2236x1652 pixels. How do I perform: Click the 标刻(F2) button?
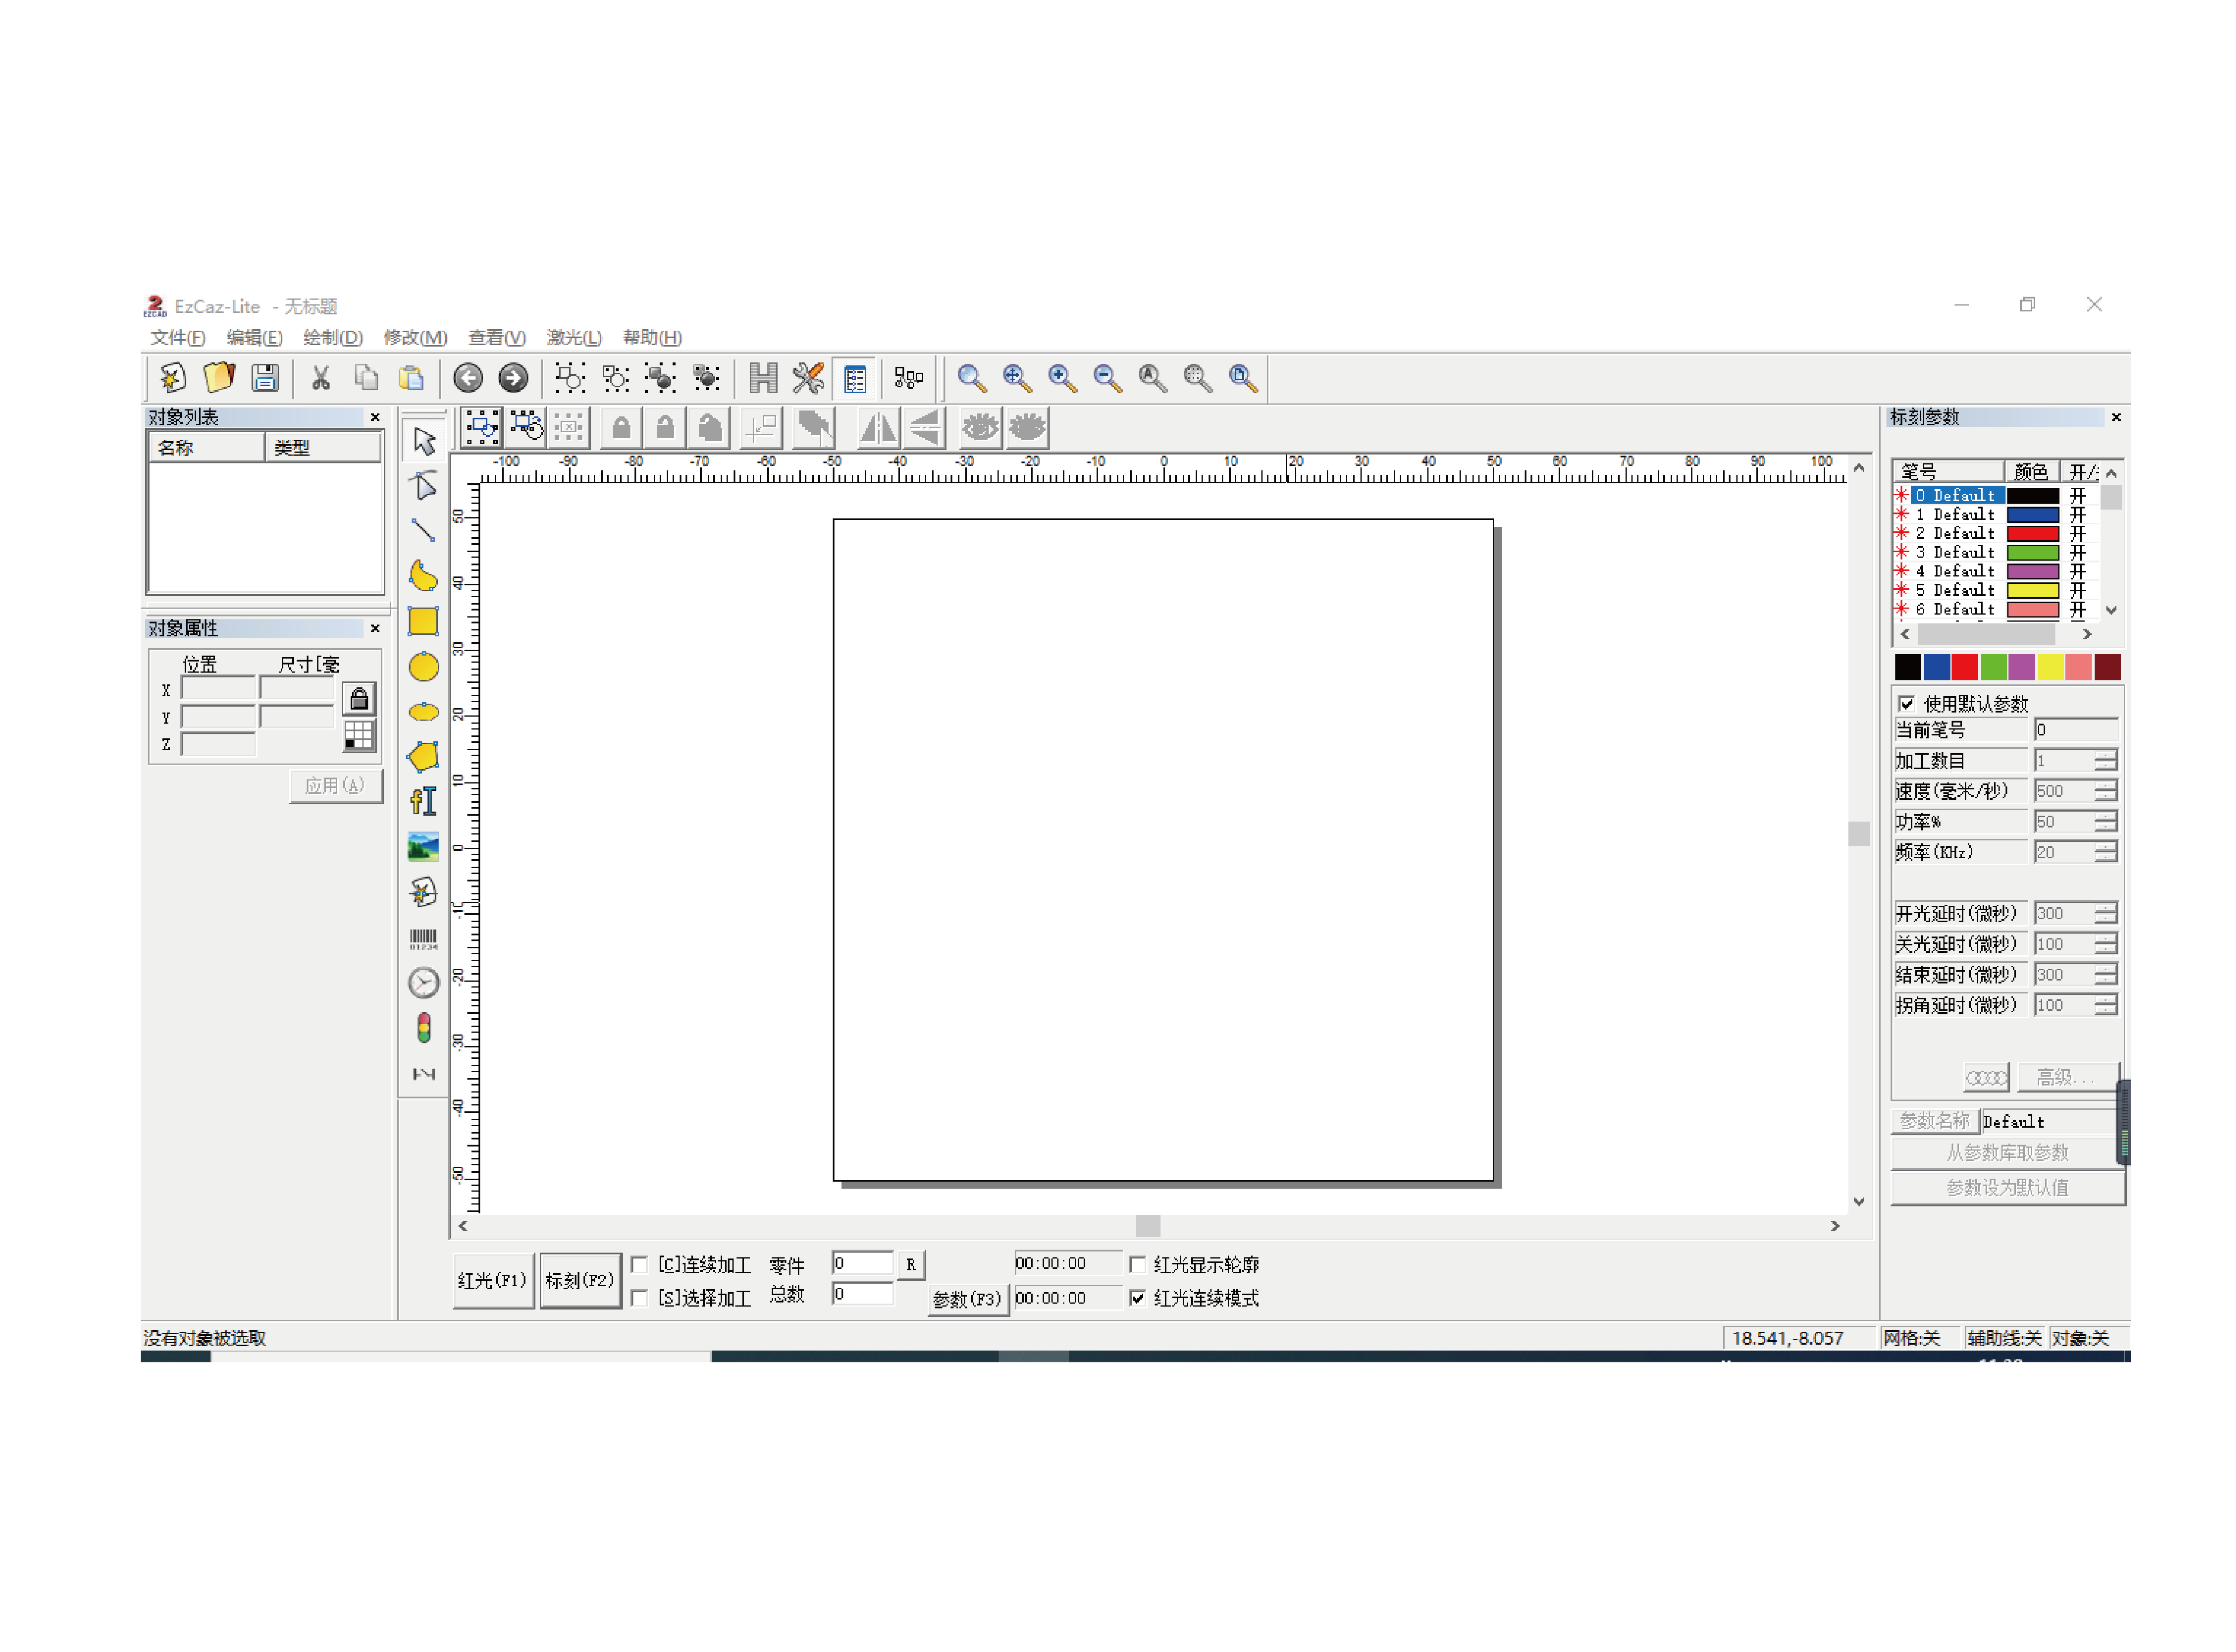tap(580, 1282)
